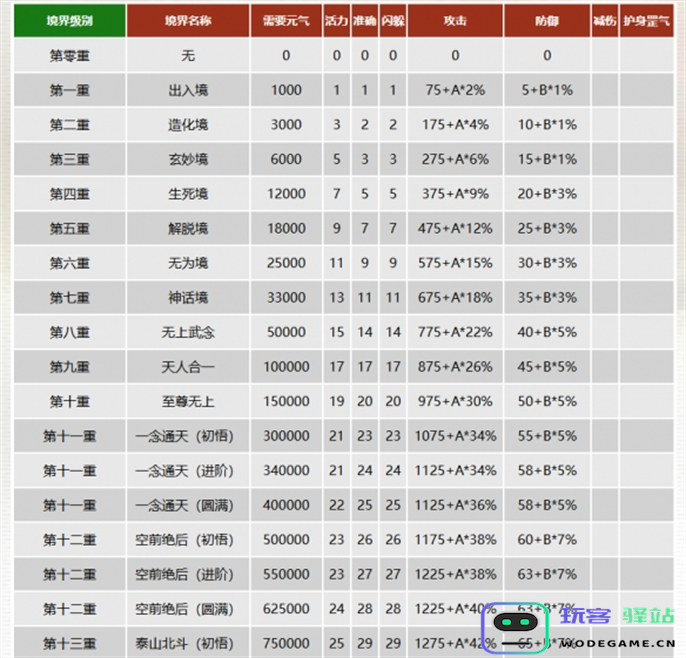The image size is (686, 658).
Task: Click the 空前绝后 (初悟) name cell
Action: pos(188,539)
